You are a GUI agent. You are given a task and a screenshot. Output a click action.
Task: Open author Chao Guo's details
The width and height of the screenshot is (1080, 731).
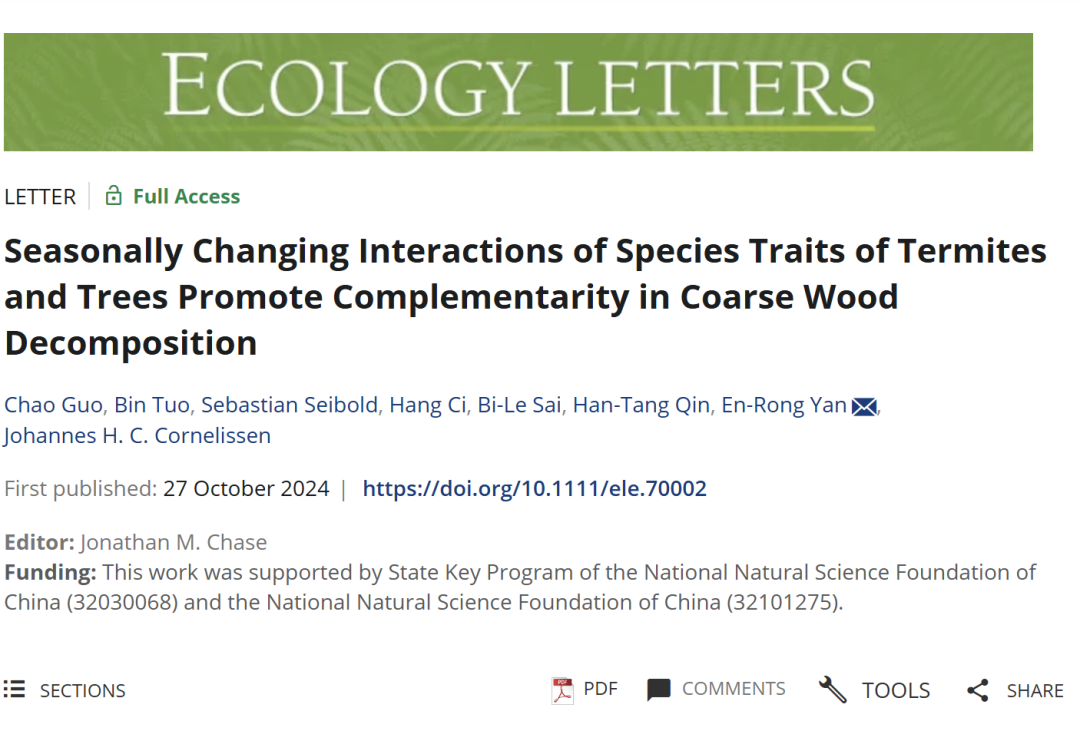pyautogui.click(x=53, y=405)
